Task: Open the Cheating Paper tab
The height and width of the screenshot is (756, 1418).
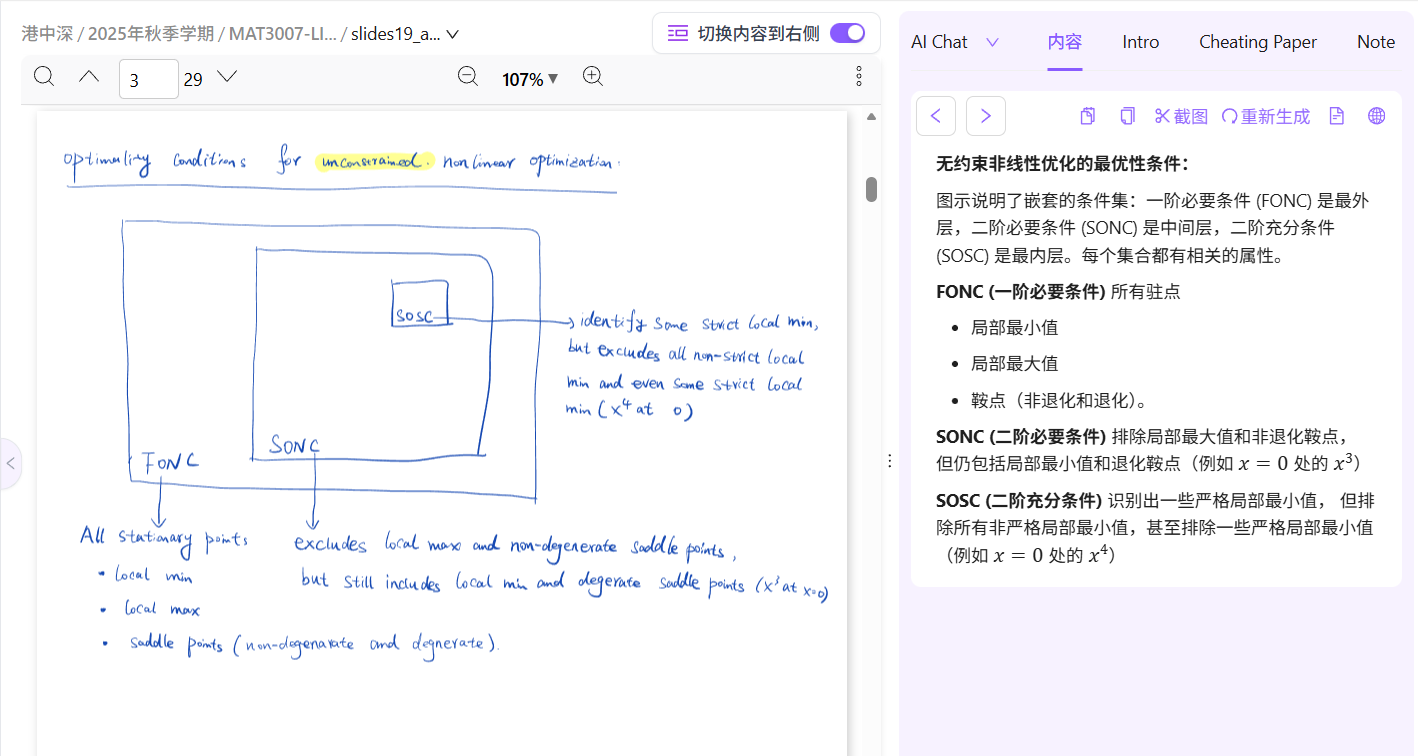Action: tap(1257, 42)
